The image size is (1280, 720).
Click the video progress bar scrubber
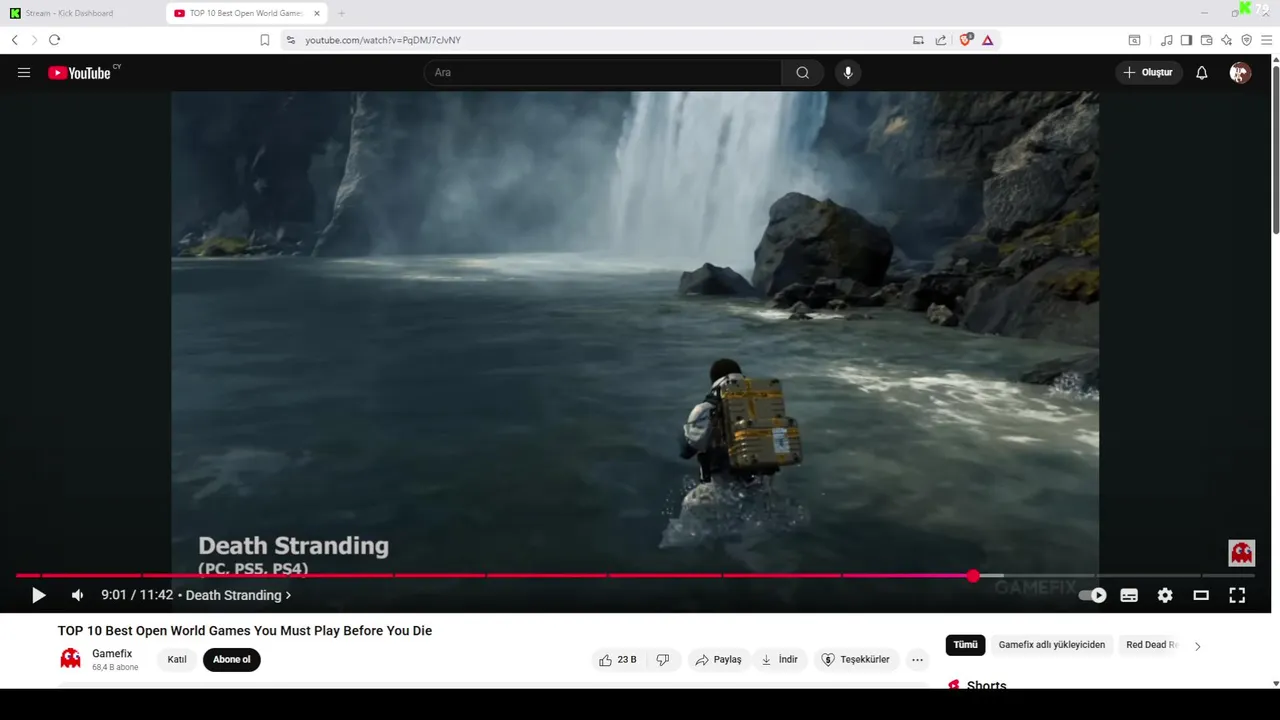tap(973, 576)
